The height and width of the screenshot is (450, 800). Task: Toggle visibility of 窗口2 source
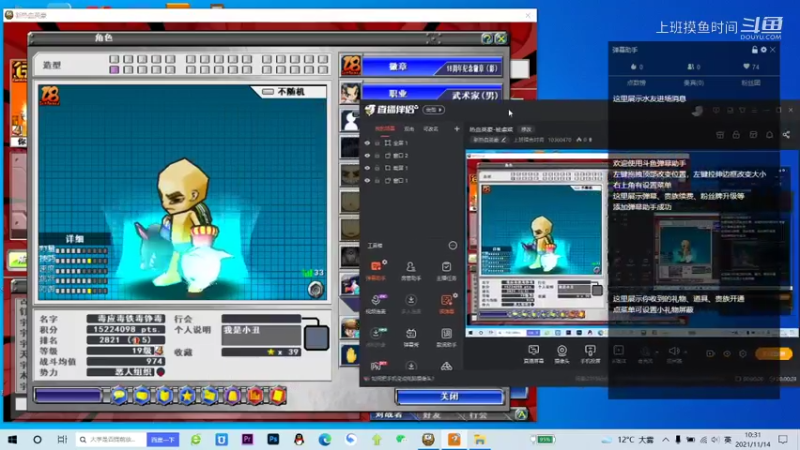pyautogui.click(x=367, y=156)
